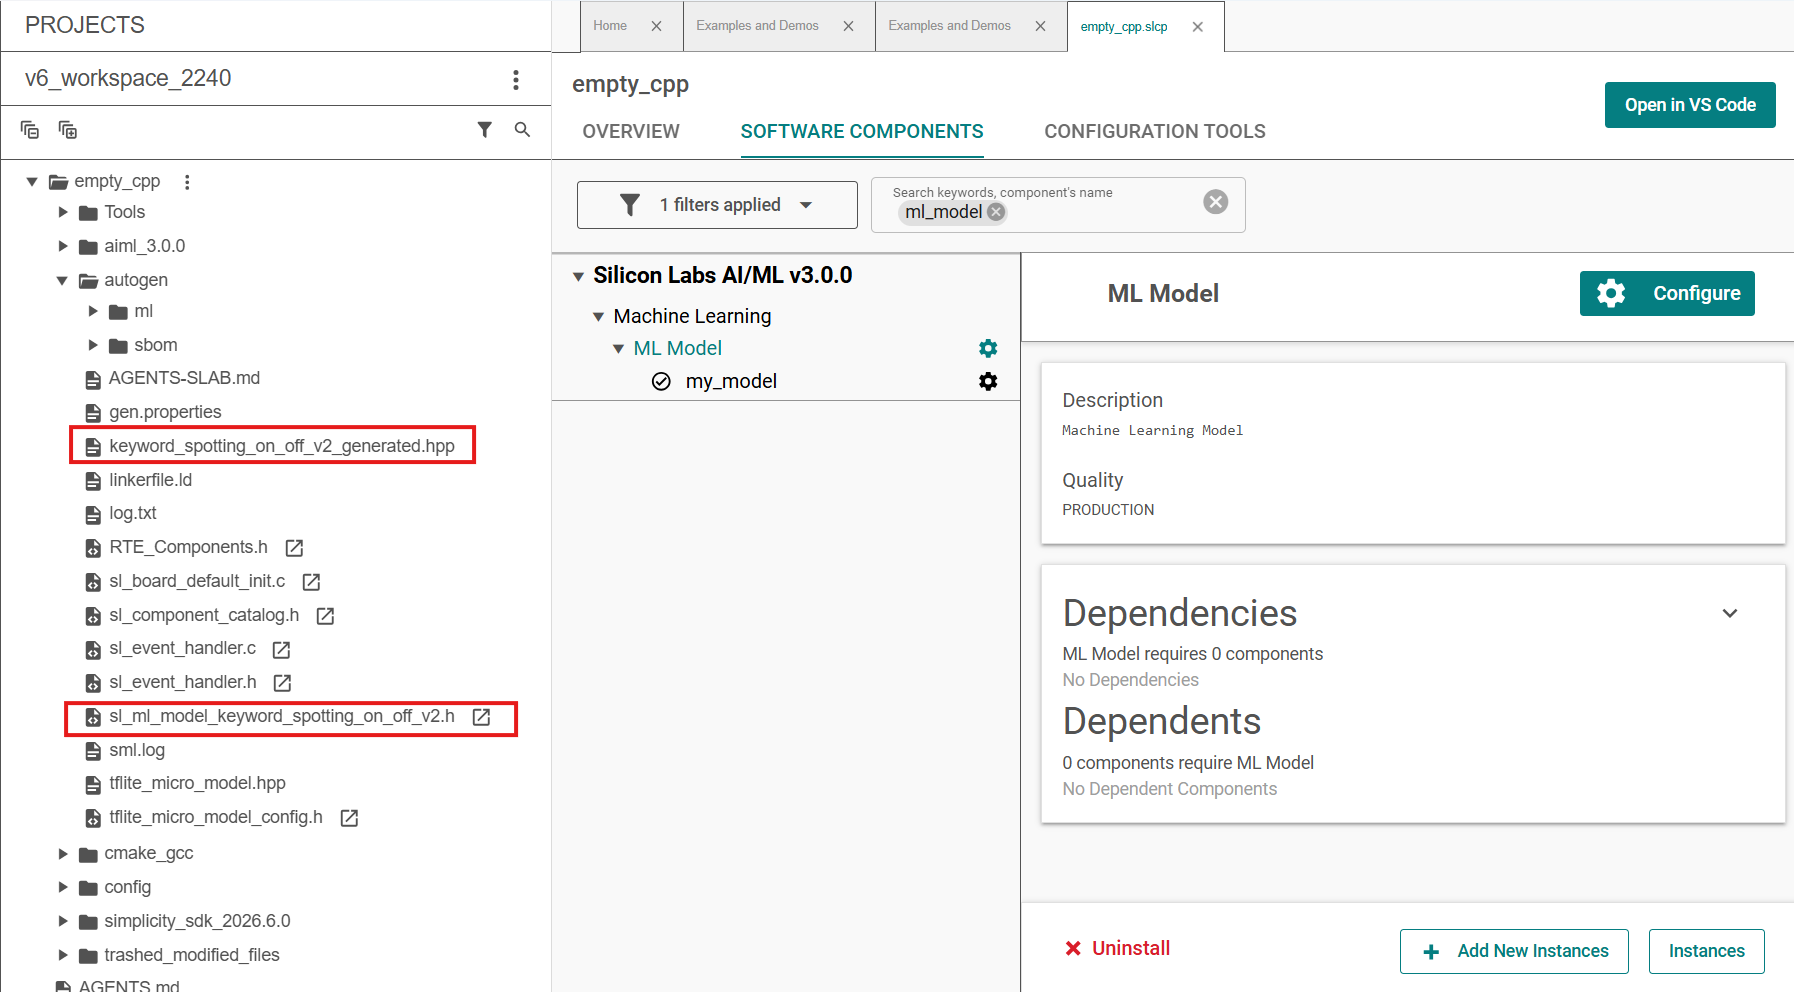Expand the trashed_modified_files folder
The image size is (1794, 992).
click(x=63, y=955)
